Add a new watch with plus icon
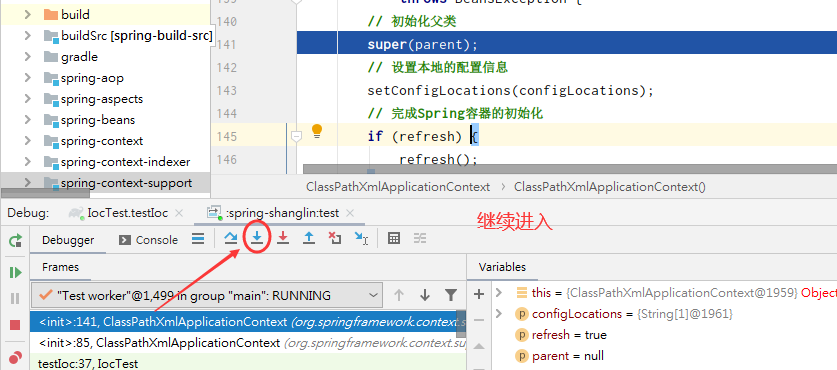Viewport: 837px width, 370px height. point(479,294)
